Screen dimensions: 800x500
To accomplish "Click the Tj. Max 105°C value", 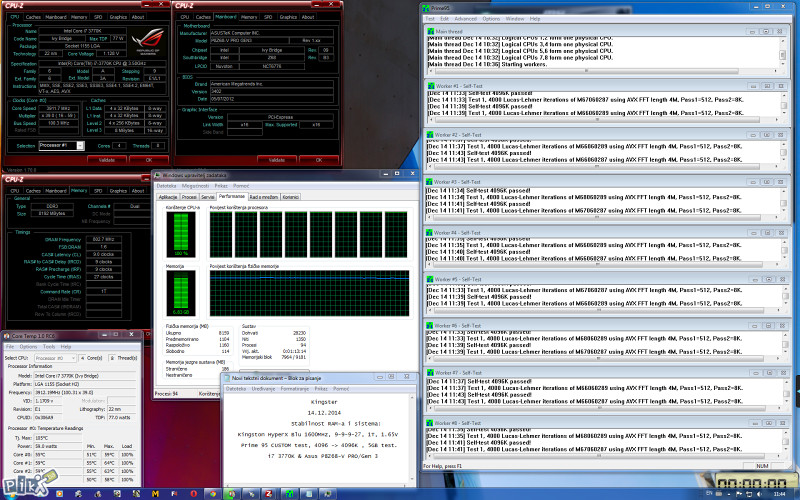I will [58, 438].
